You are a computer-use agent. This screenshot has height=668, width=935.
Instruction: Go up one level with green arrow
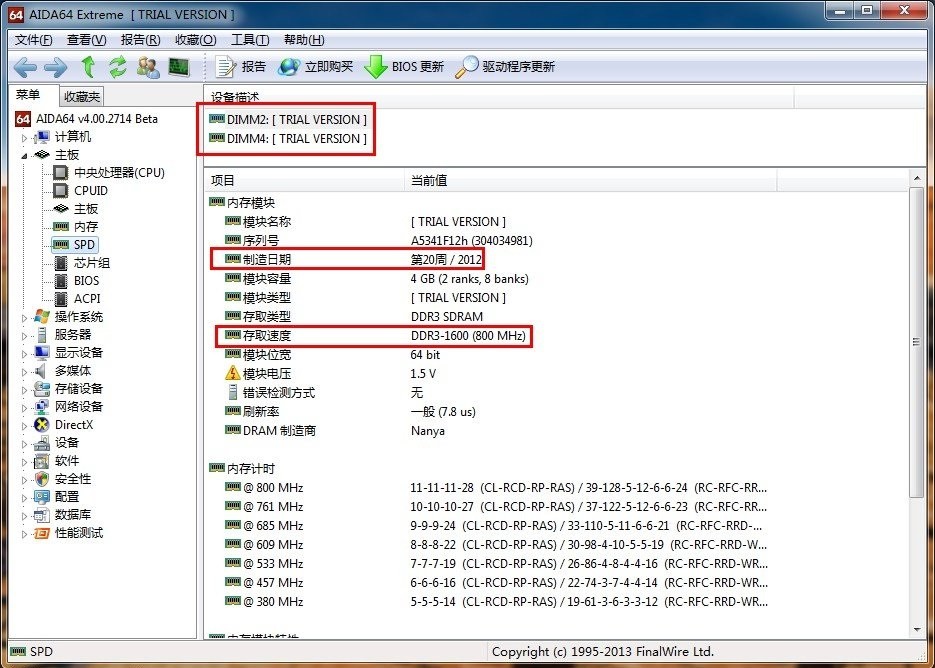tap(88, 67)
